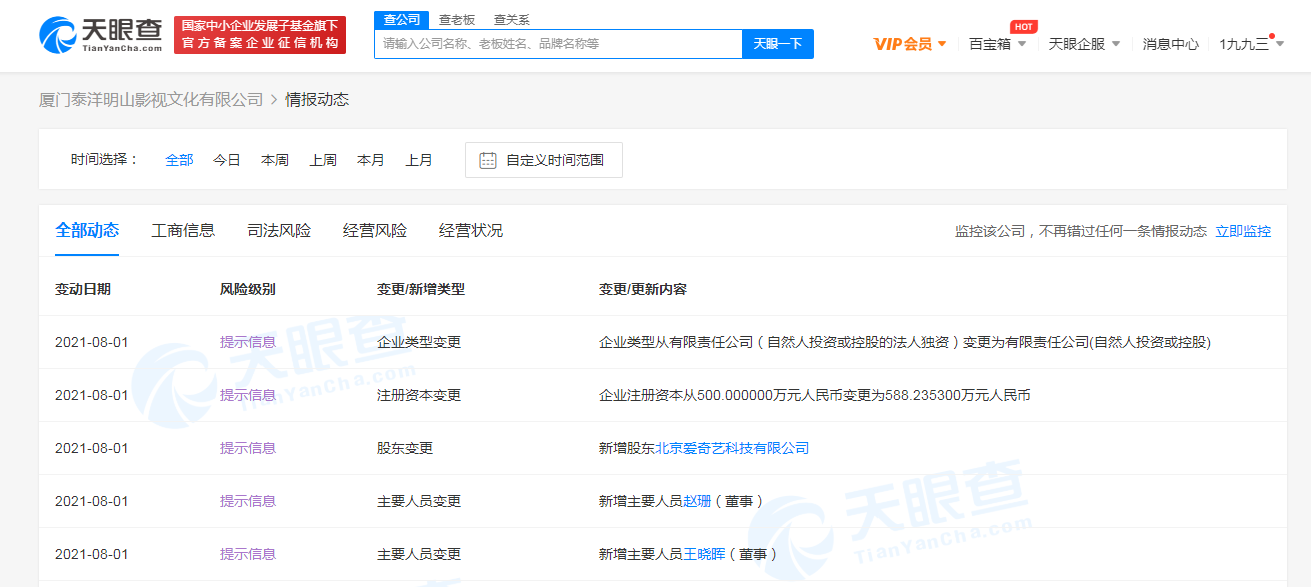Switch to 查老板 search tab
Image resolution: width=1311 pixels, height=587 pixels.
[457, 20]
